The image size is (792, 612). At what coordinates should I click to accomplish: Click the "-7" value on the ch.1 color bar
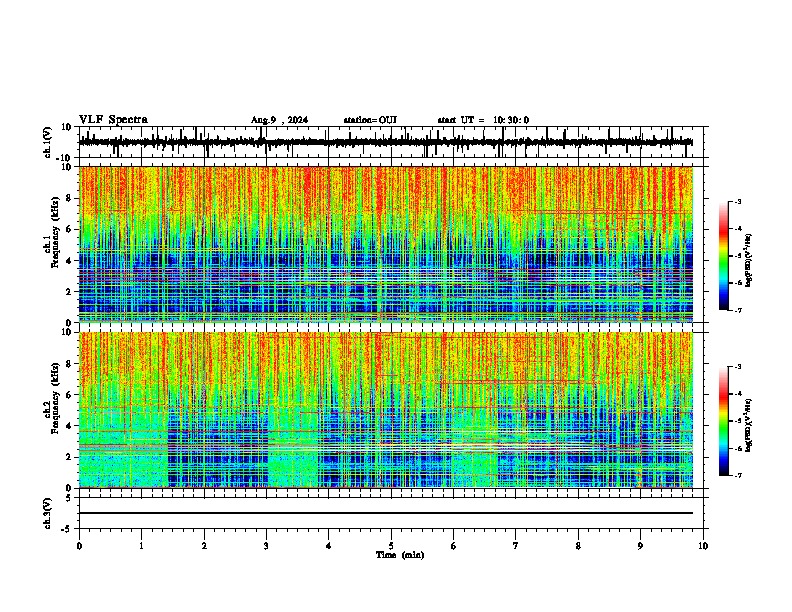[738, 310]
